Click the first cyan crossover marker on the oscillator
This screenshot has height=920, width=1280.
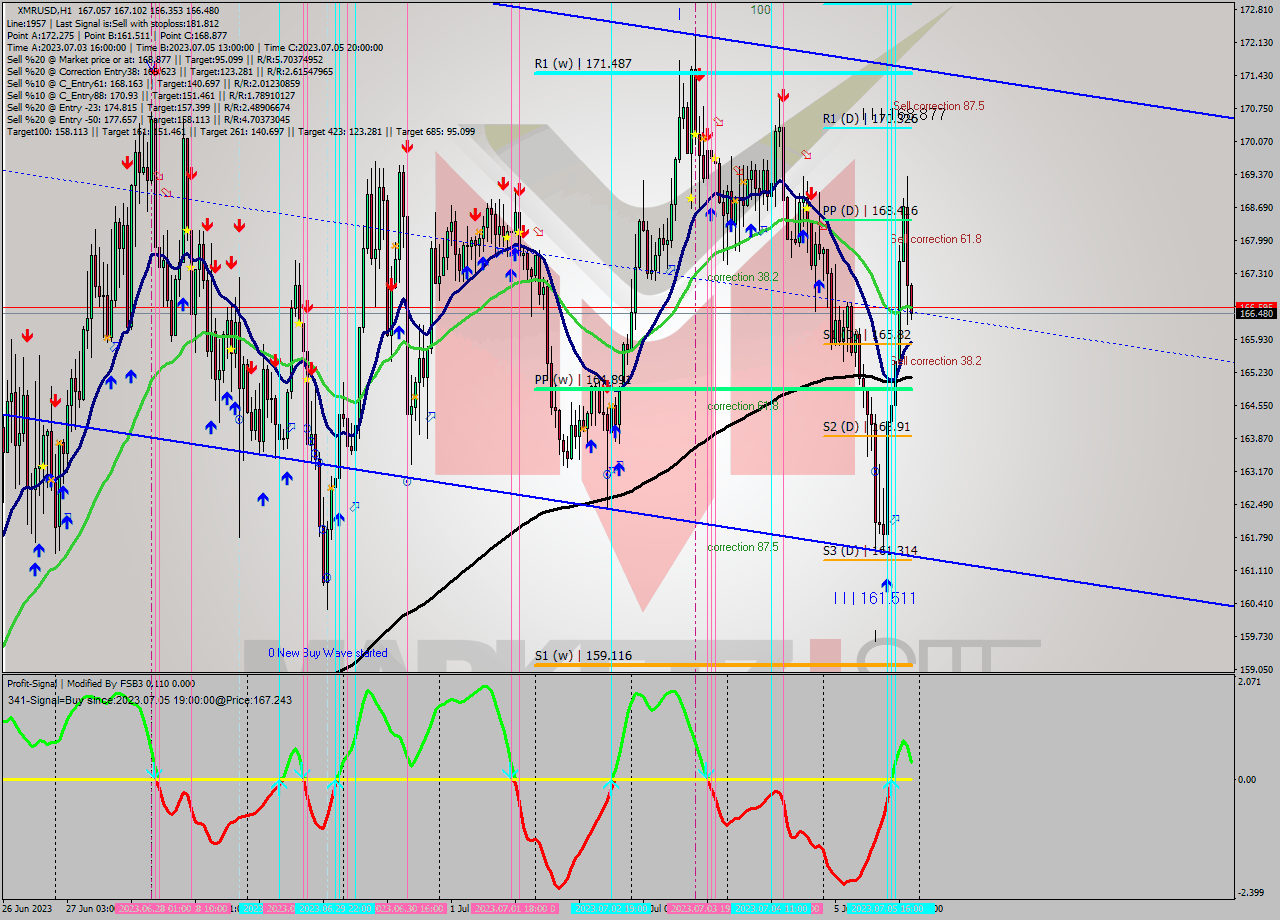[153, 774]
